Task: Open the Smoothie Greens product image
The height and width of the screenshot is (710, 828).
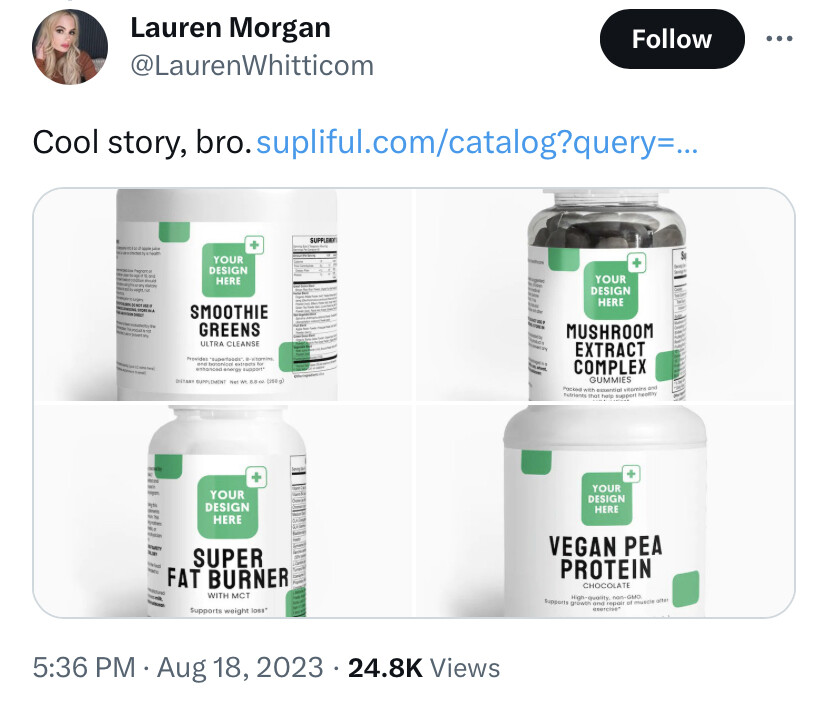Action: click(224, 295)
